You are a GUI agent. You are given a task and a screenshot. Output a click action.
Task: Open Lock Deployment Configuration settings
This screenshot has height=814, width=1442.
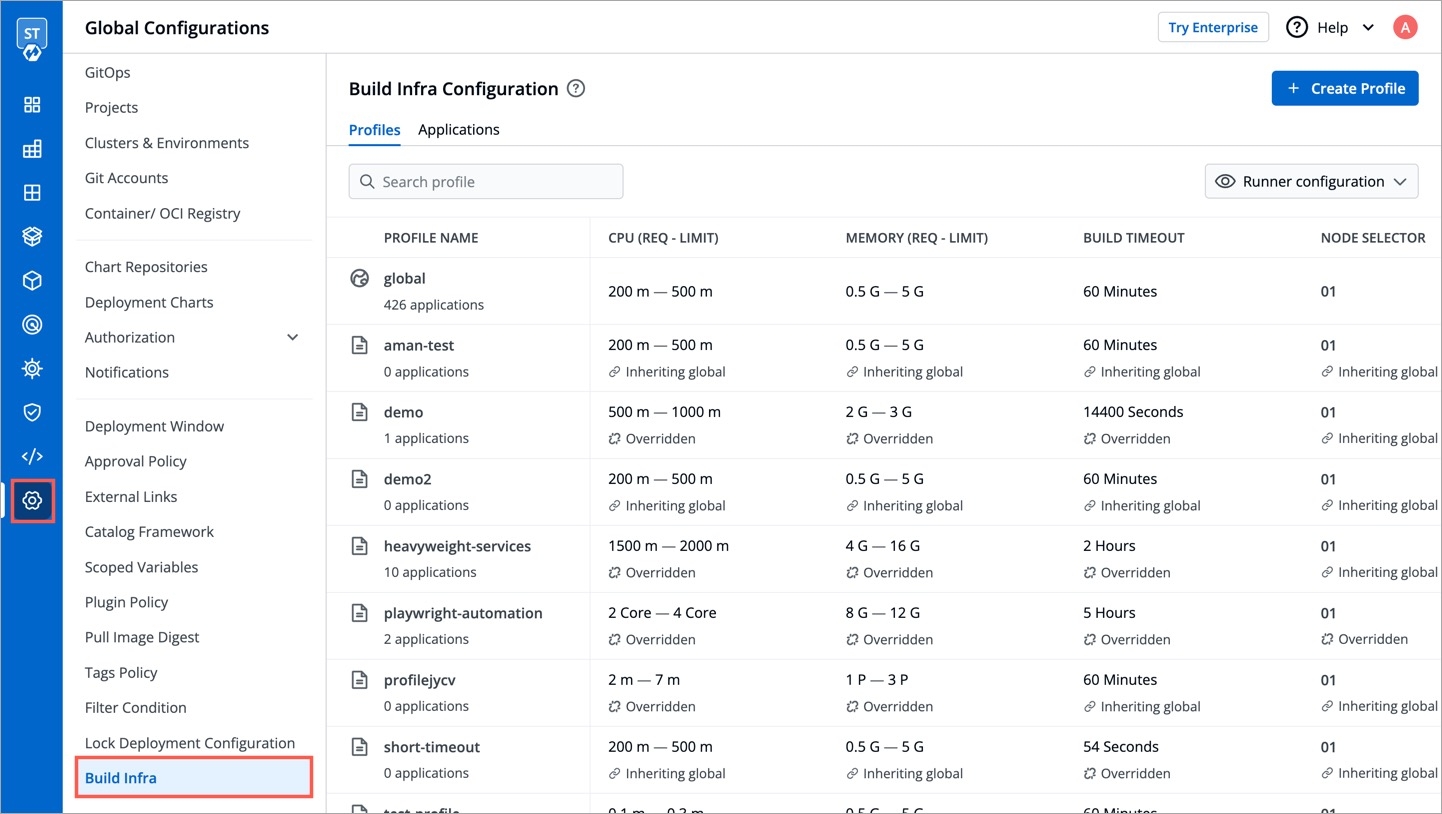[x=190, y=743]
